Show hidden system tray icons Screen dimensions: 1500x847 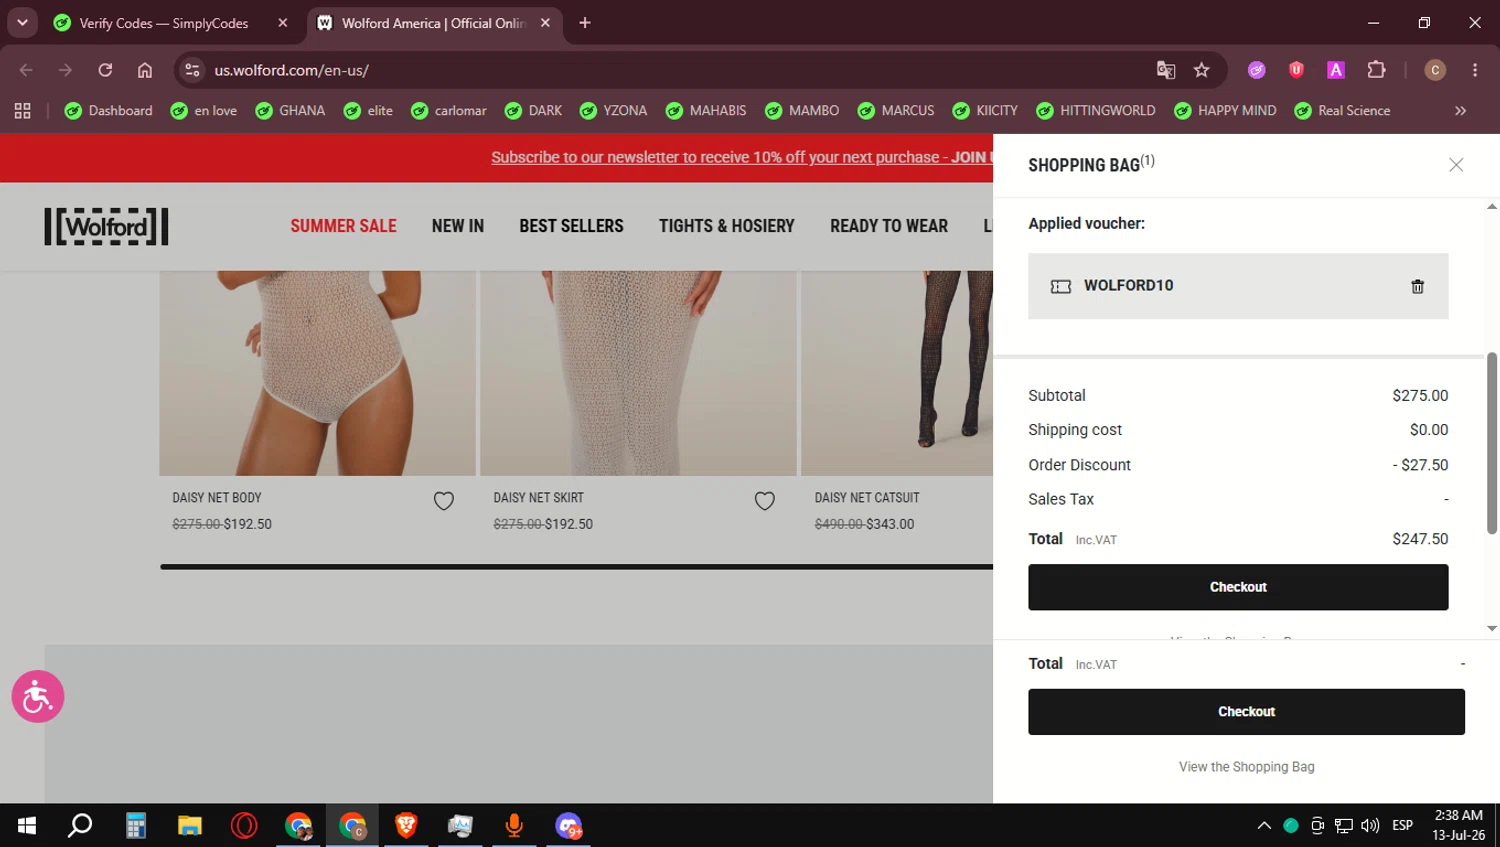click(x=1264, y=826)
